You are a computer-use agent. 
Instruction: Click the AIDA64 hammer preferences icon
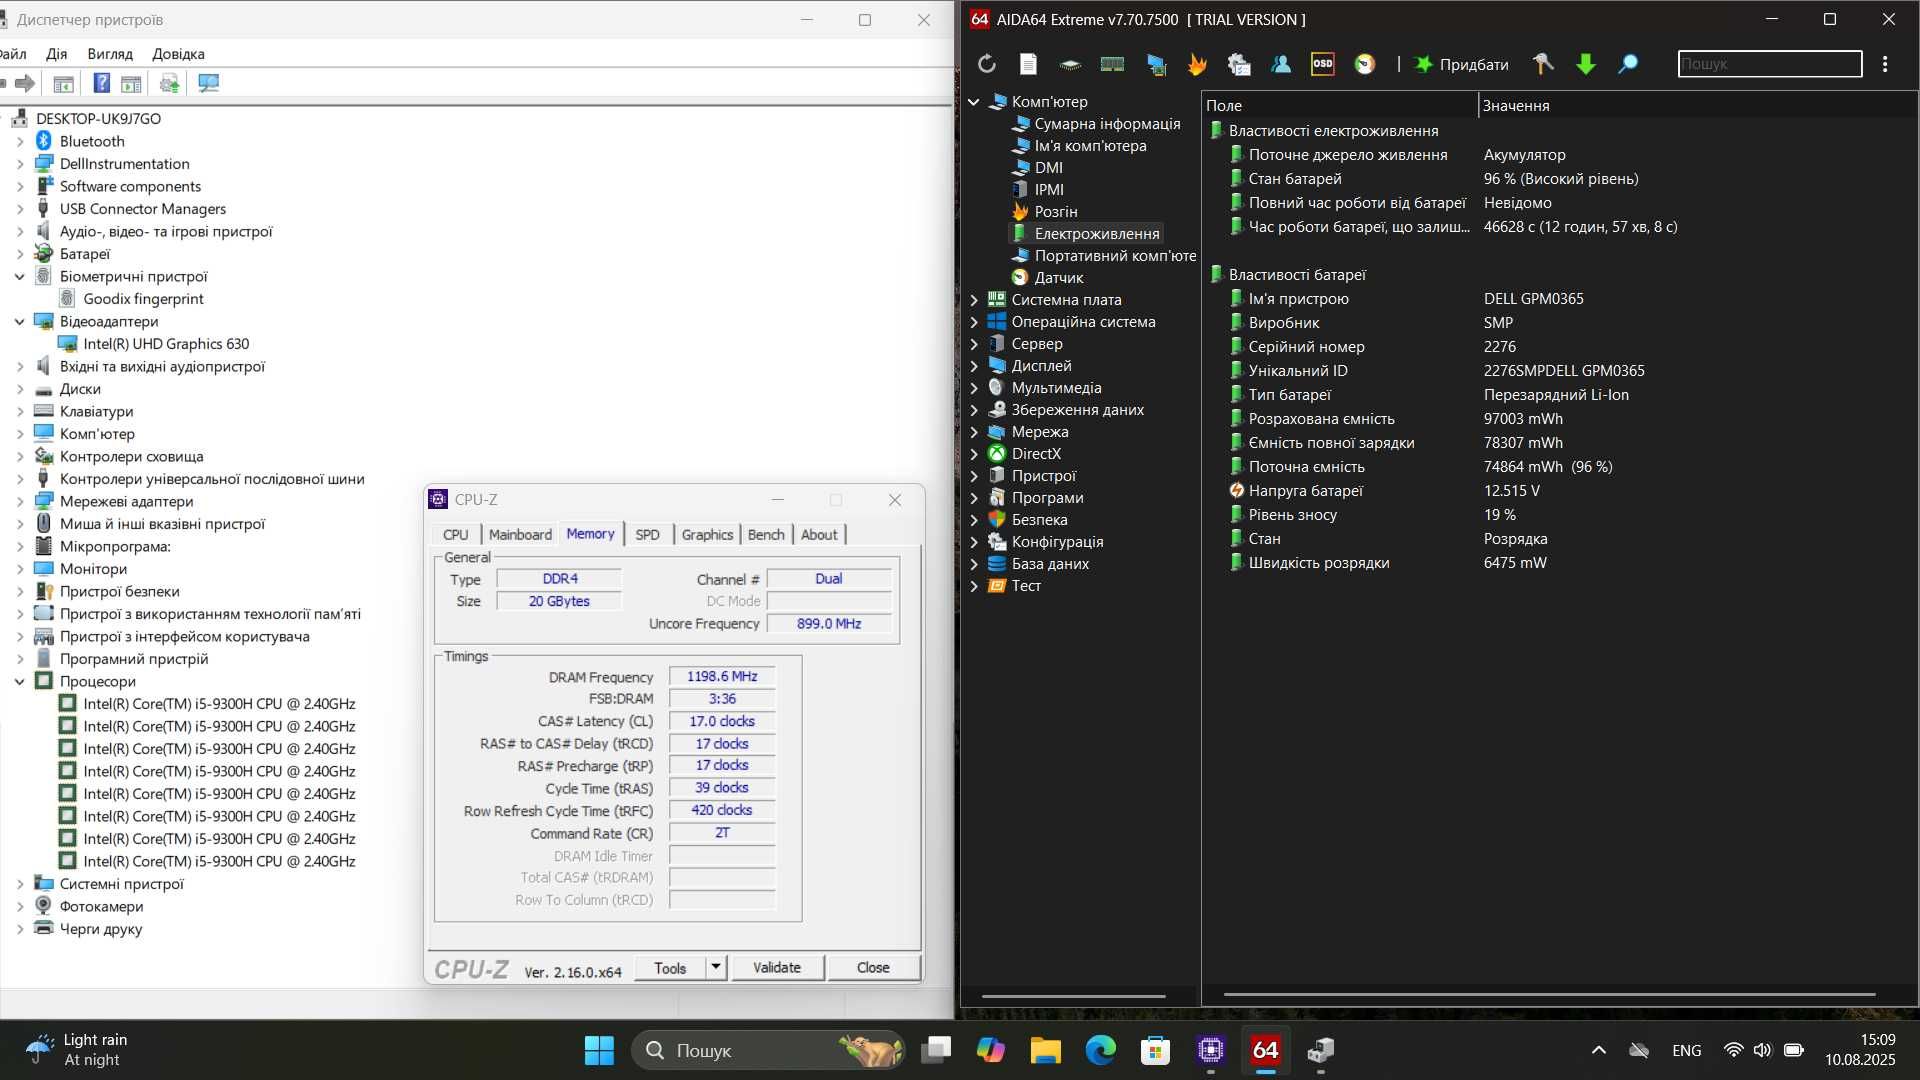1544,64
